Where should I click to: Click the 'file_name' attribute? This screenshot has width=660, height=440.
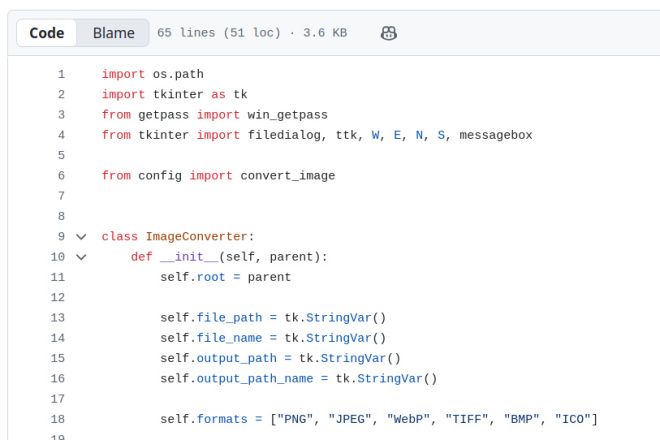point(229,338)
